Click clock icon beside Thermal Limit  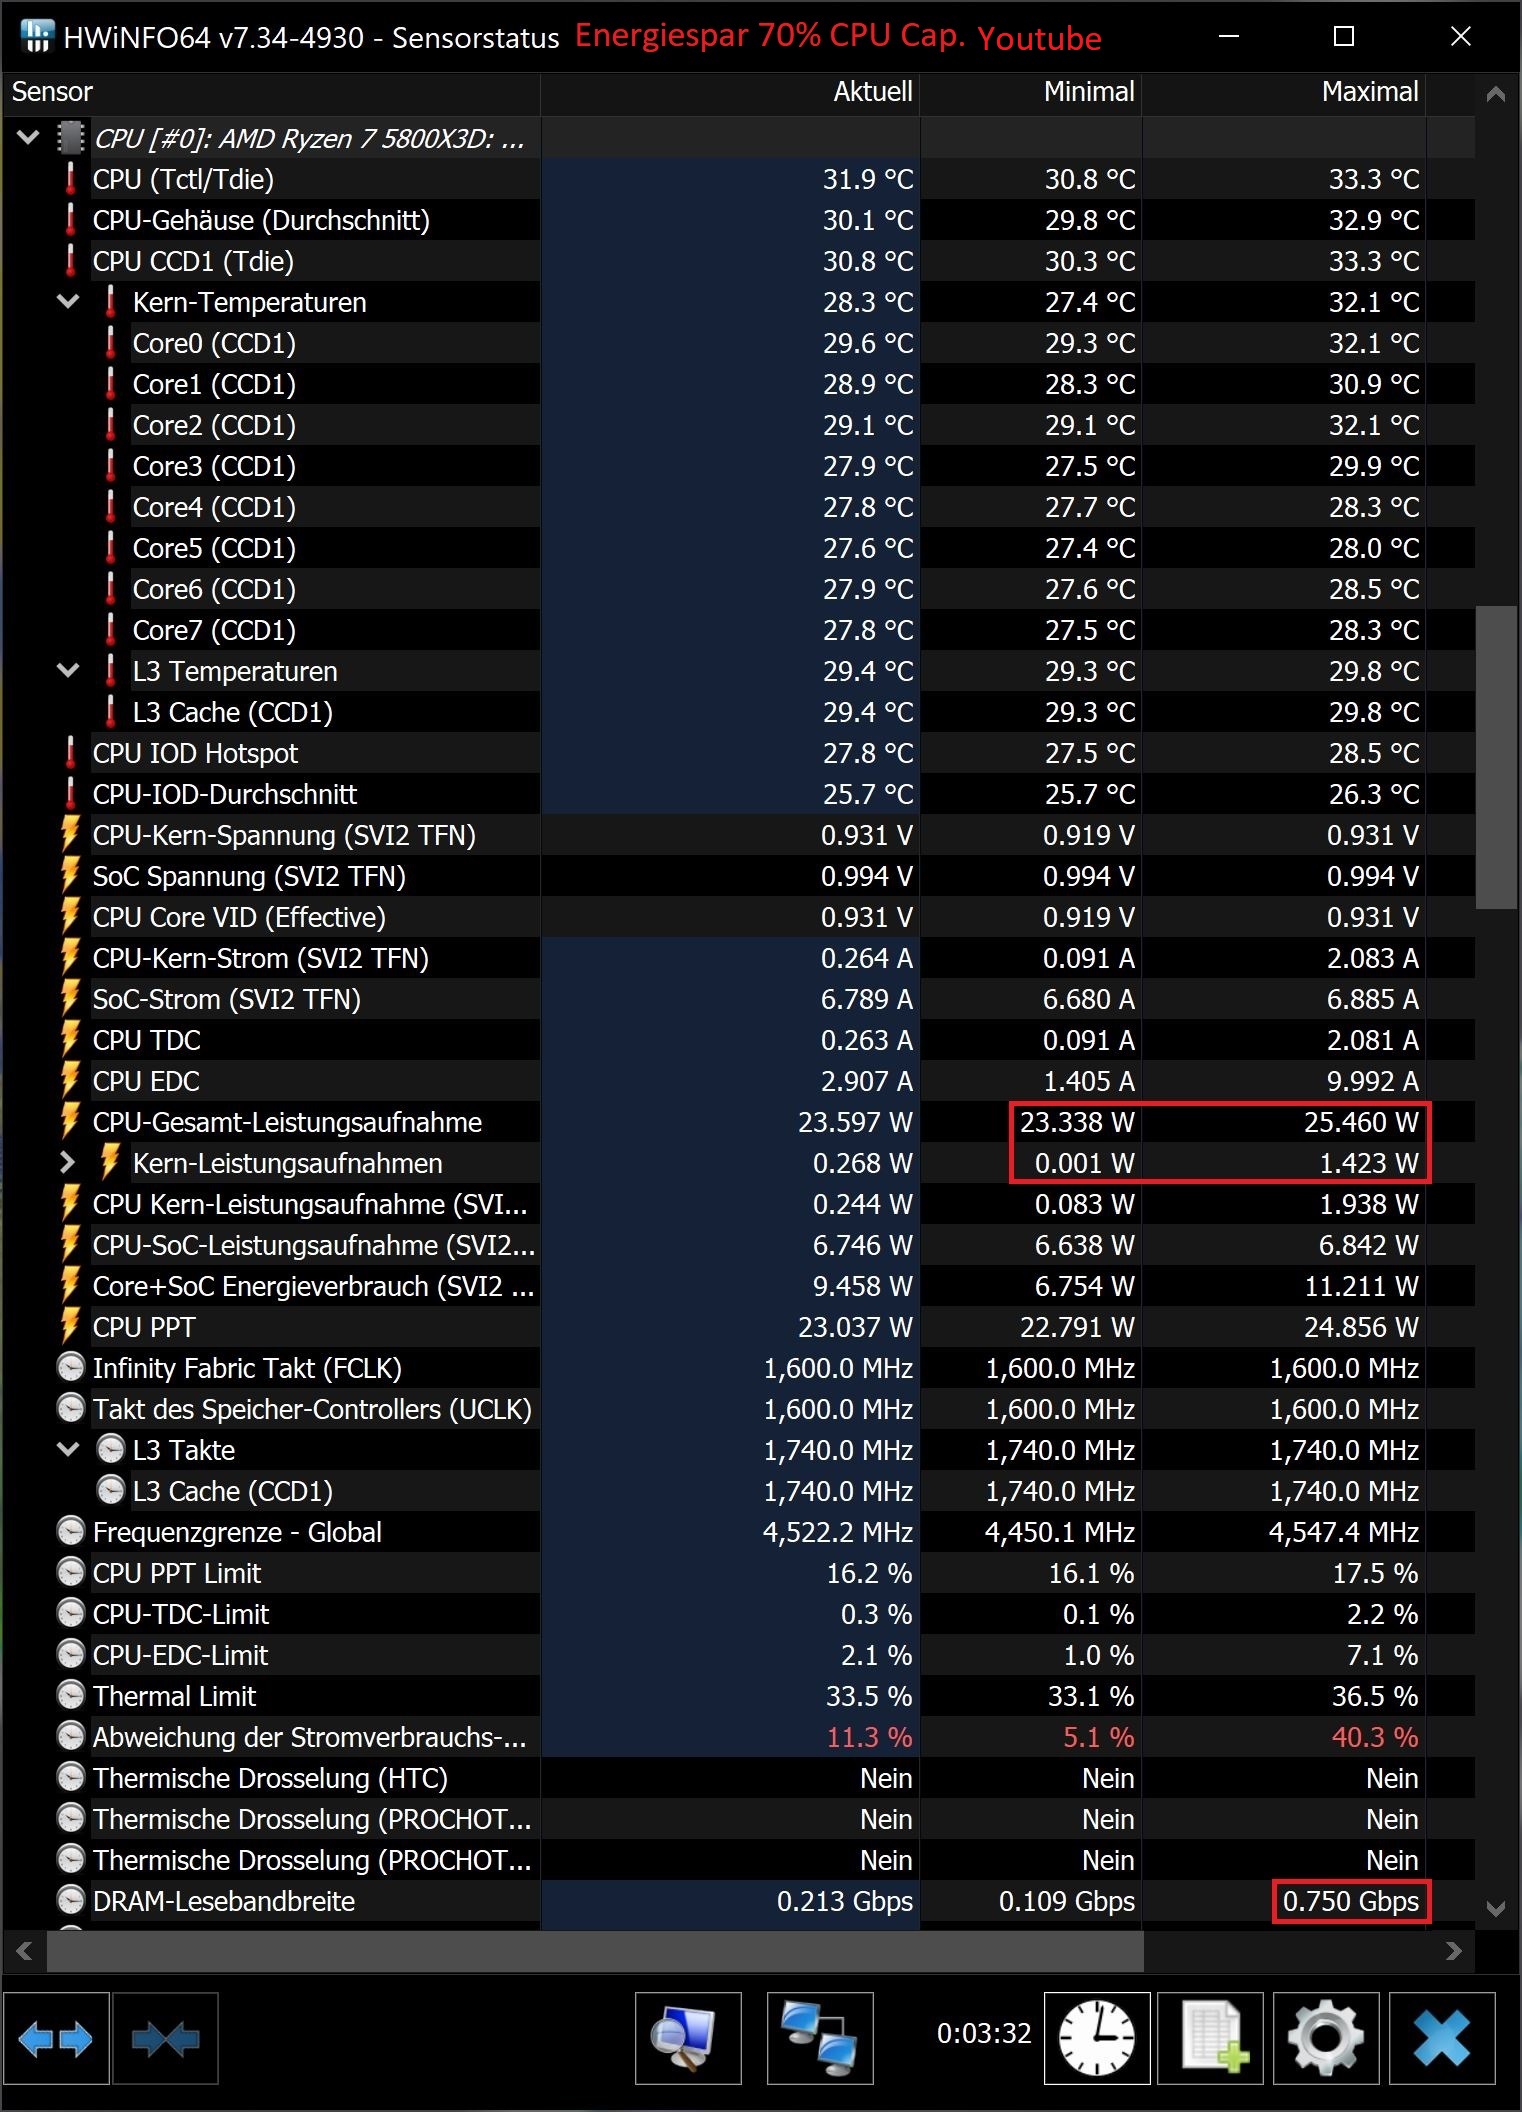click(70, 1695)
